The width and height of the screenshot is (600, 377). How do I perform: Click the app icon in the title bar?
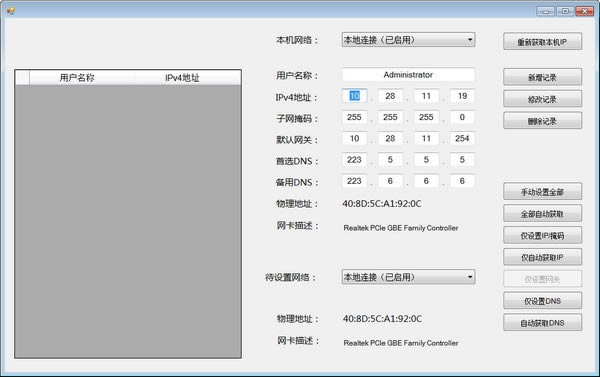pos(11,11)
